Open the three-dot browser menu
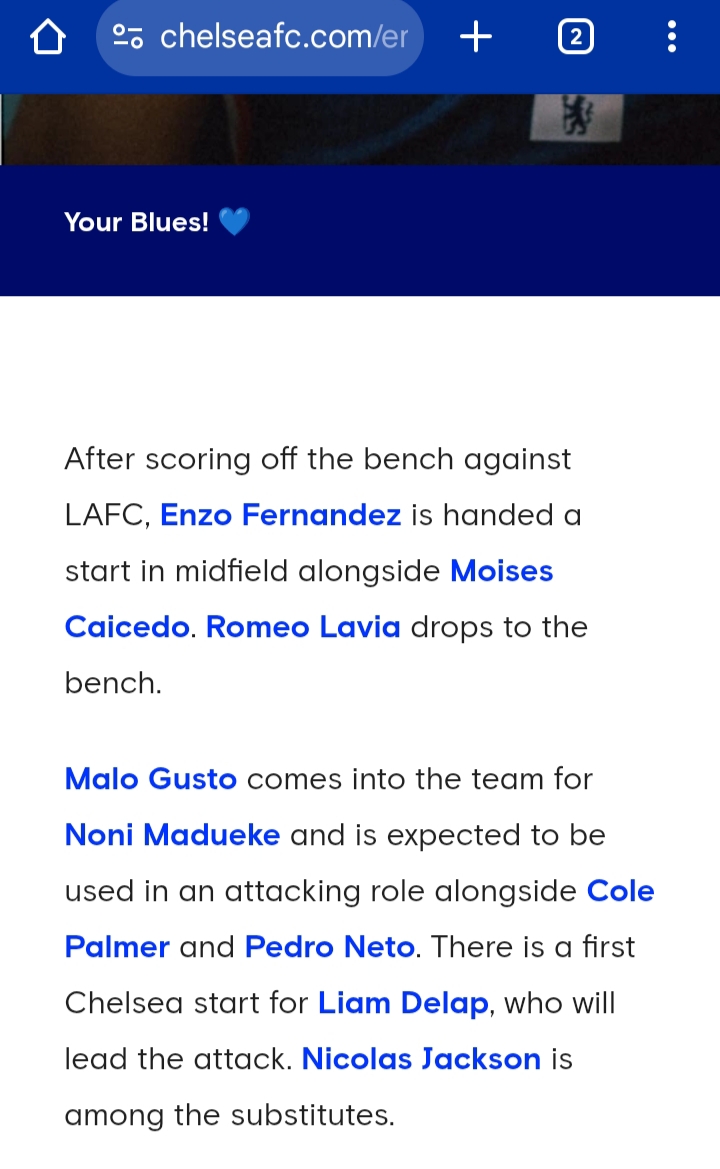The width and height of the screenshot is (720, 1169). tap(672, 37)
